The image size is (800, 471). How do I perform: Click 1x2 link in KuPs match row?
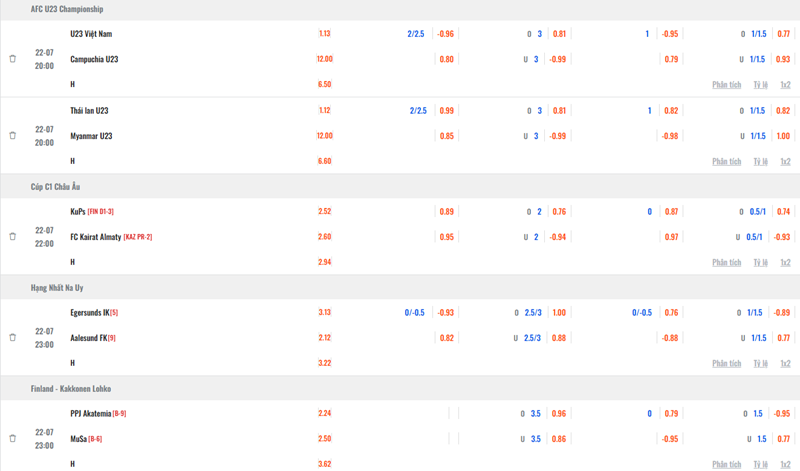(x=785, y=262)
